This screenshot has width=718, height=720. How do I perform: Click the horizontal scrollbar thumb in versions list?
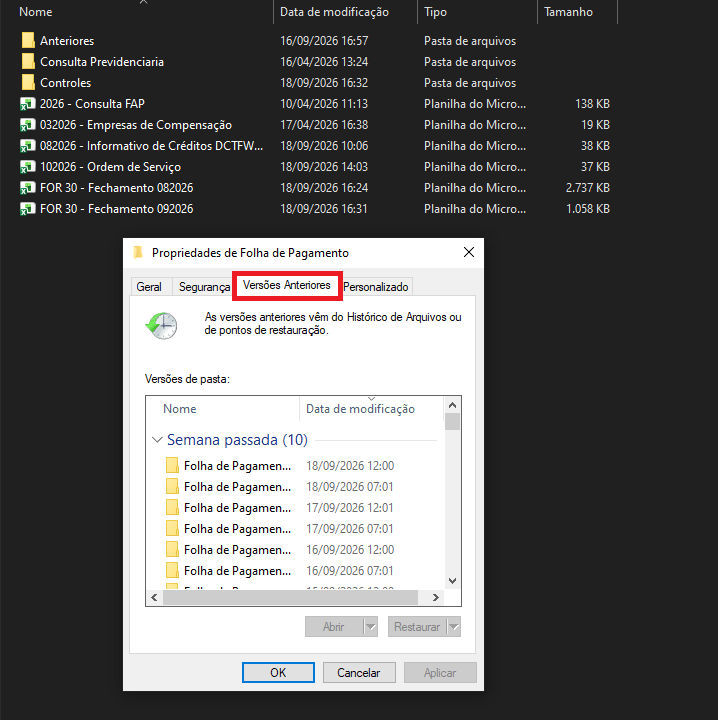(290, 597)
